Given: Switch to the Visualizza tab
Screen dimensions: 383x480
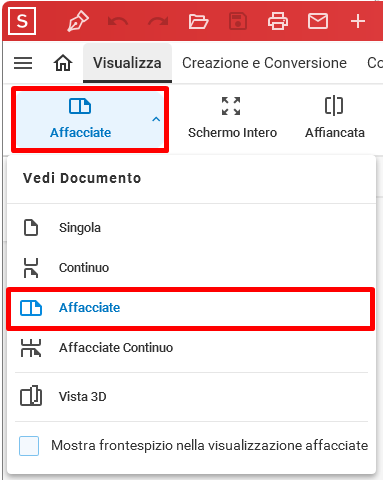Looking at the screenshot, I should [127, 63].
